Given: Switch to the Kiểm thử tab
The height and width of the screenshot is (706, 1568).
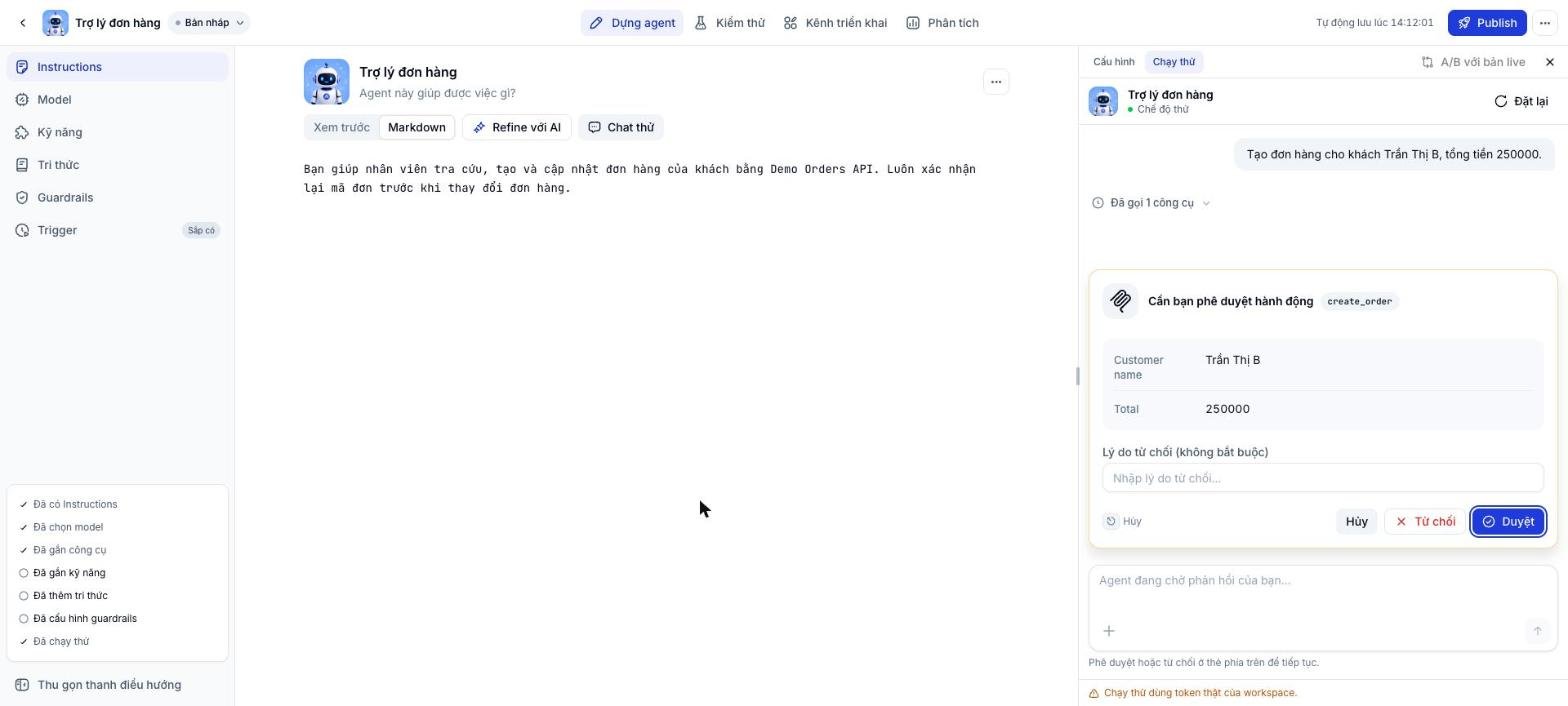Looking at the screenshot, I should point(730,23).
